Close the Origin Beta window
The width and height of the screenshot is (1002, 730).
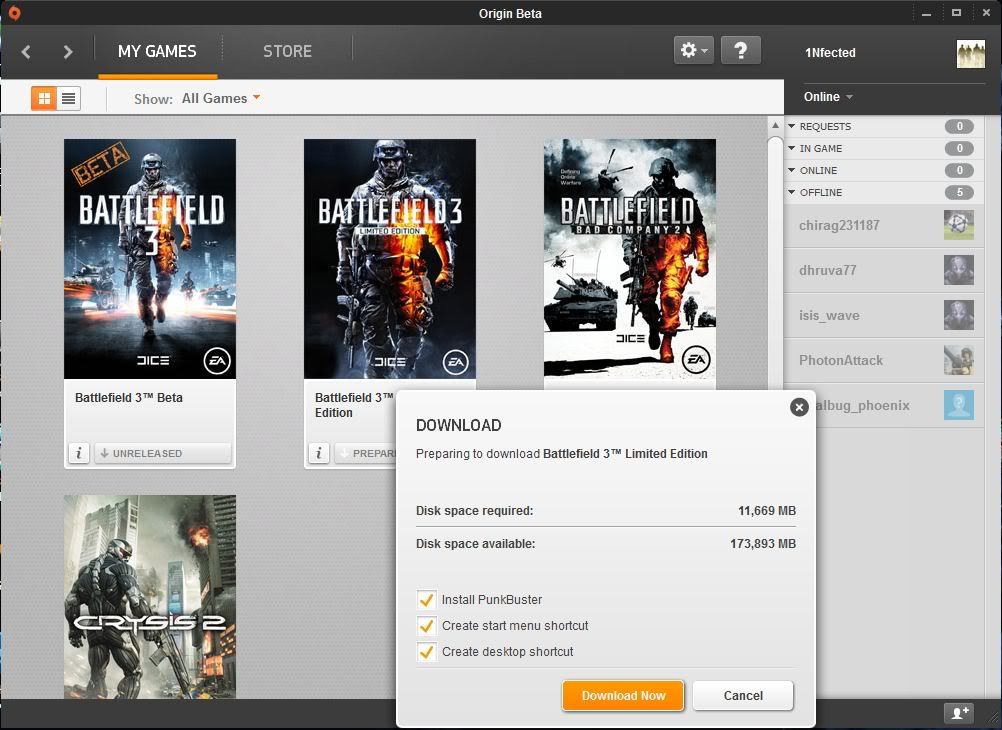click(986, 13)
